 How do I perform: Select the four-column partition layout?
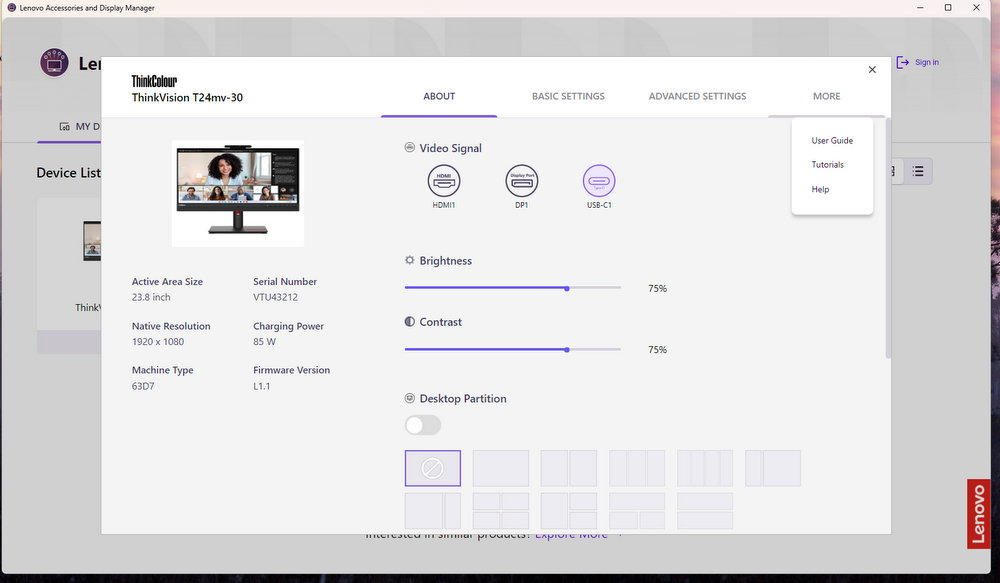tap(705, 468)
